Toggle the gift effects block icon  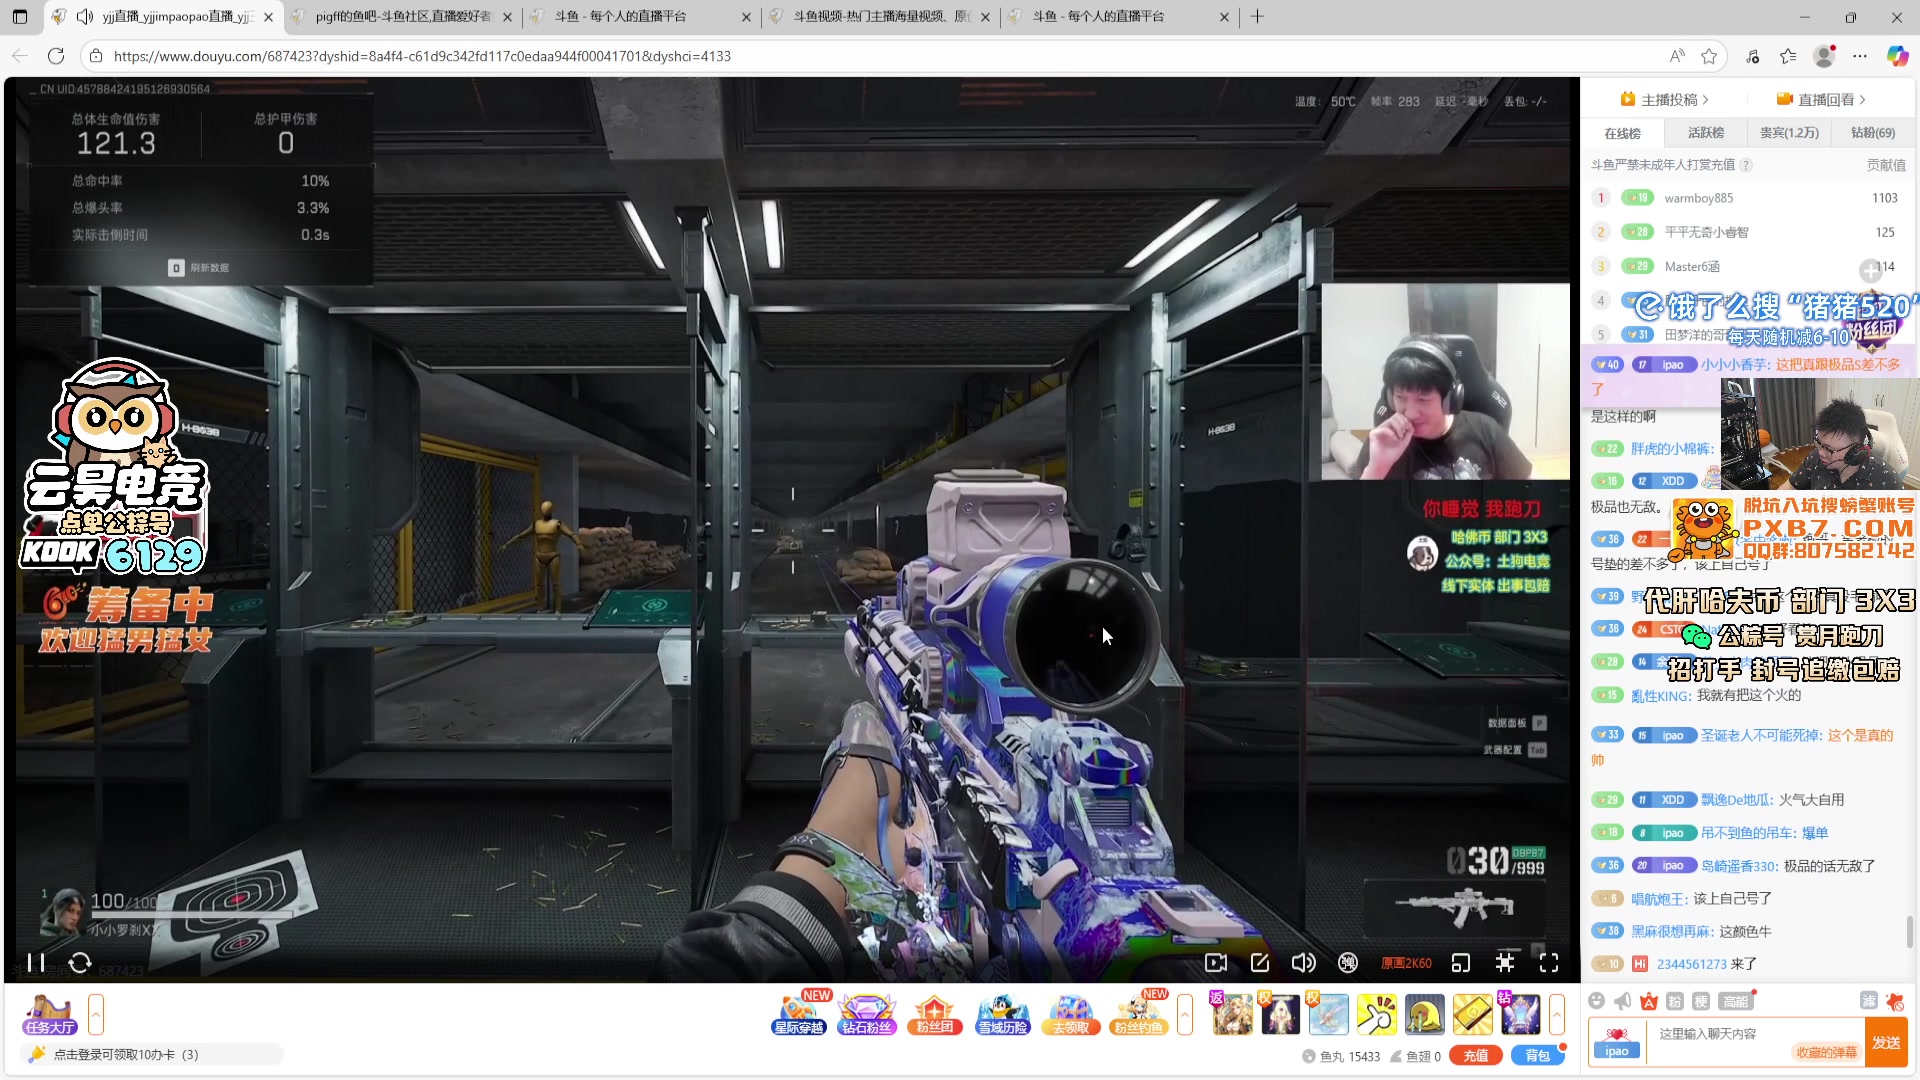click(x=1895, y=1001)
